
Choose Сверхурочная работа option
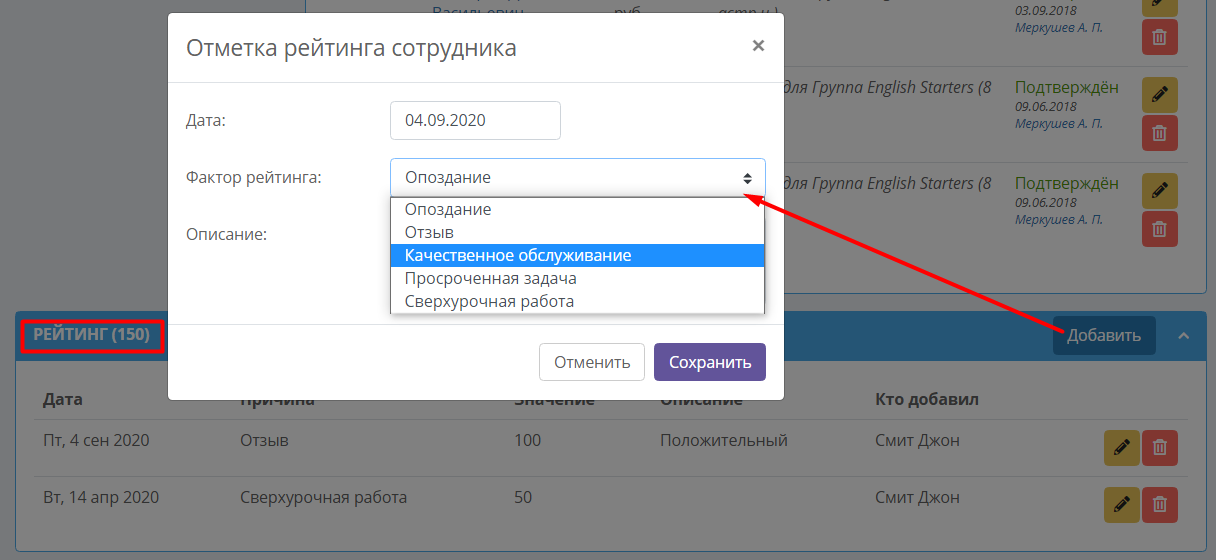pos(577,301)
